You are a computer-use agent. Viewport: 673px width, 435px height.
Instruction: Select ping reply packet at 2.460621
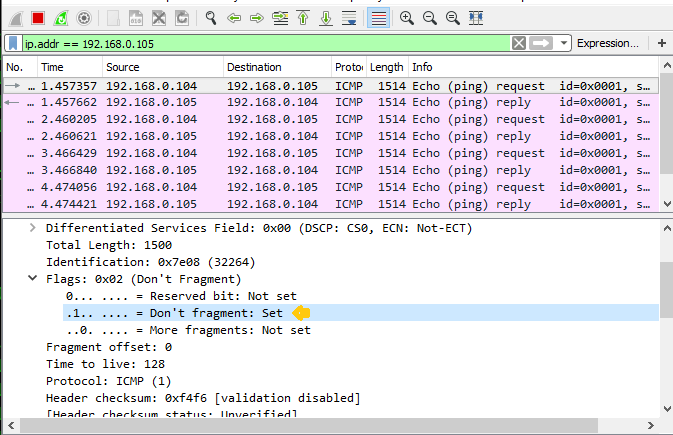pyautogui.click(x=330, y=136)
